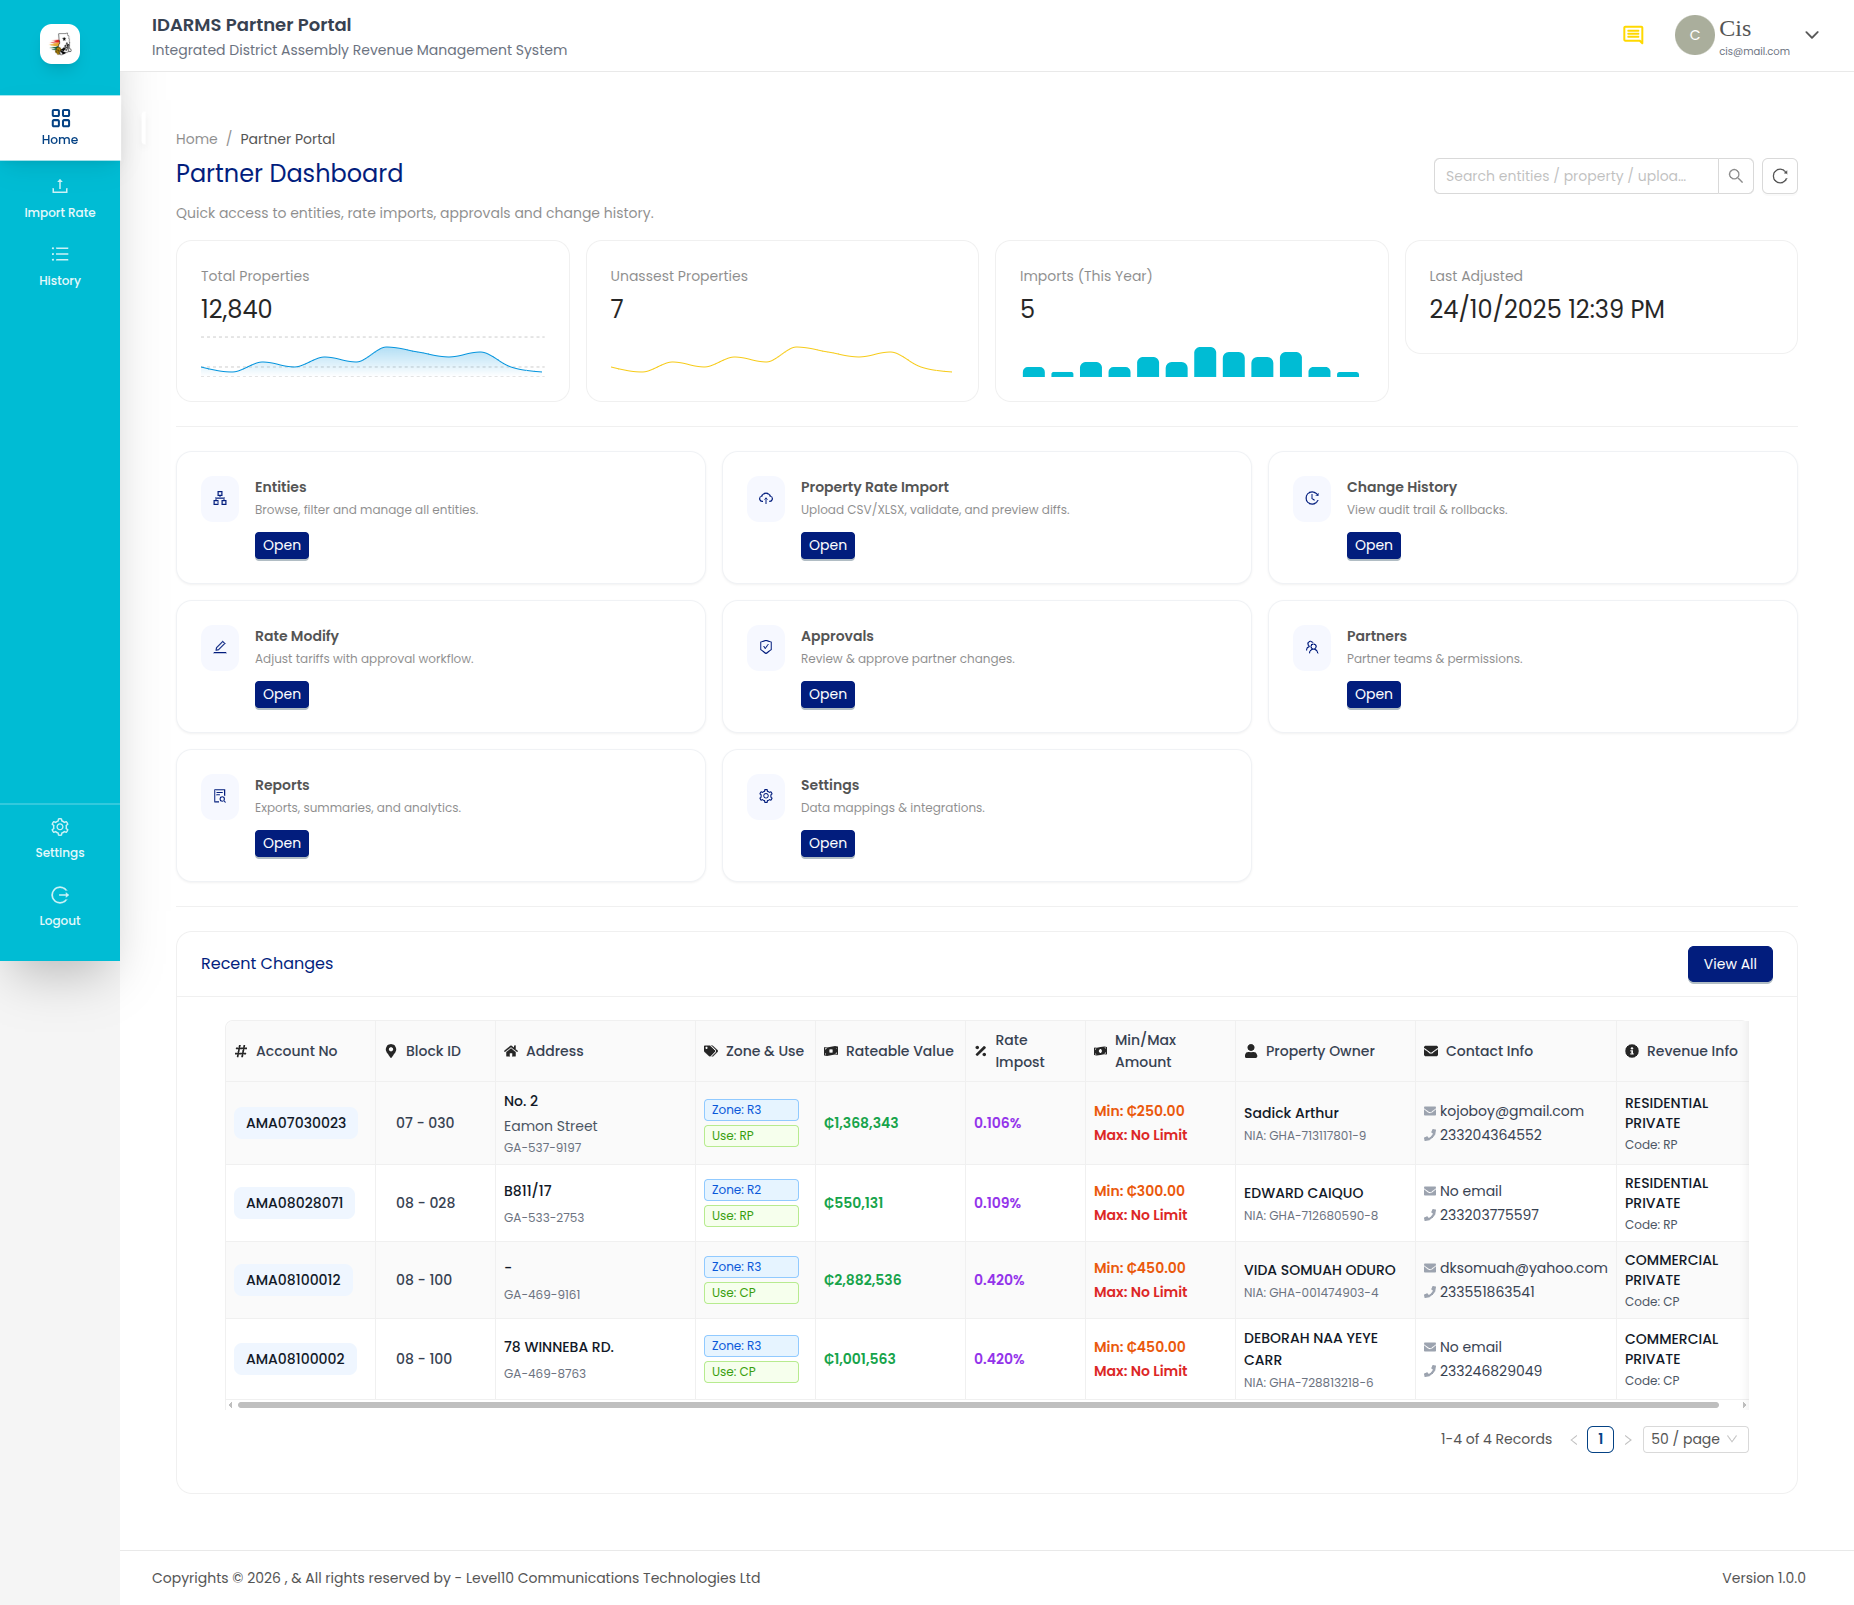Open the Partners card
1854x1605 pixels.
(x=1374, y=694)
